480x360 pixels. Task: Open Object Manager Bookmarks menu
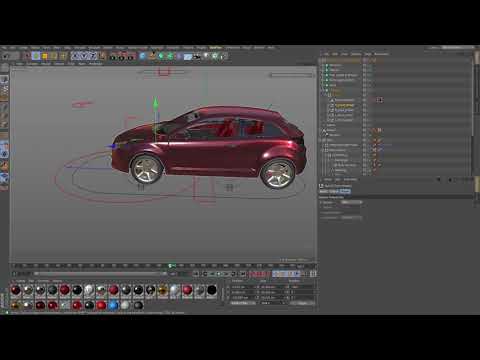pyautogui.click(x=381, y=54)
